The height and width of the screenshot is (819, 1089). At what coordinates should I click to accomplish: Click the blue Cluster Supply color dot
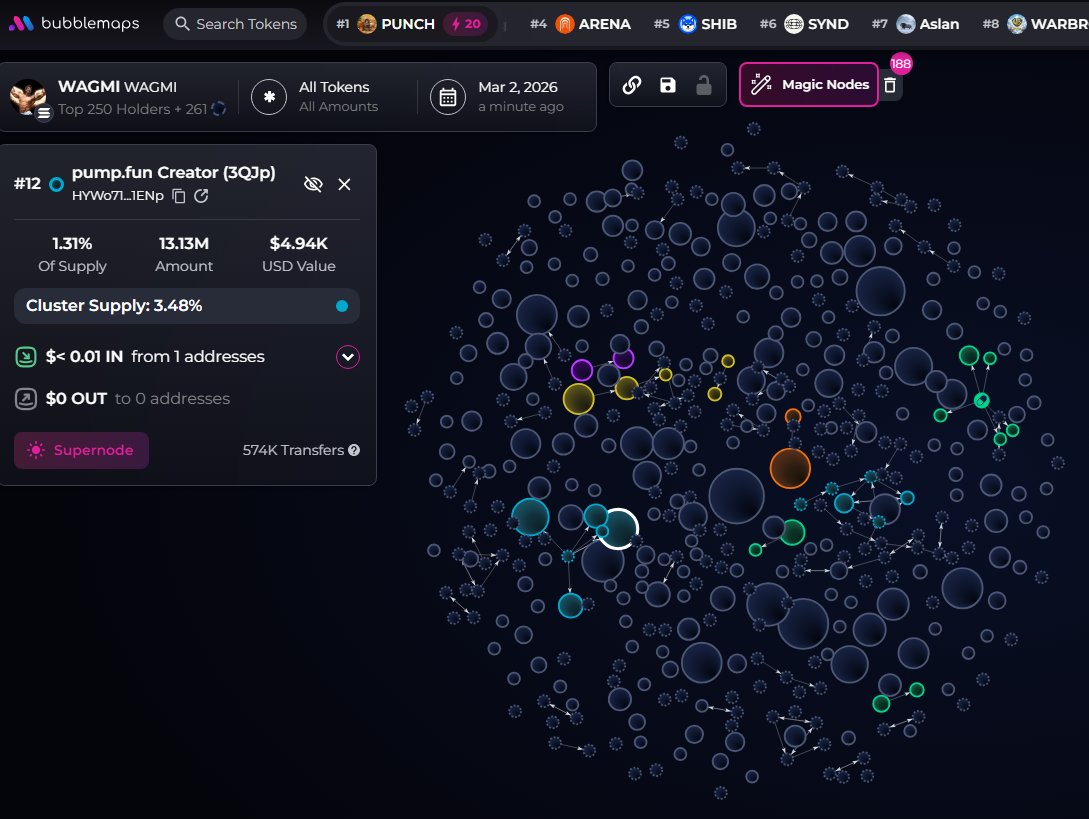[342, 306]
